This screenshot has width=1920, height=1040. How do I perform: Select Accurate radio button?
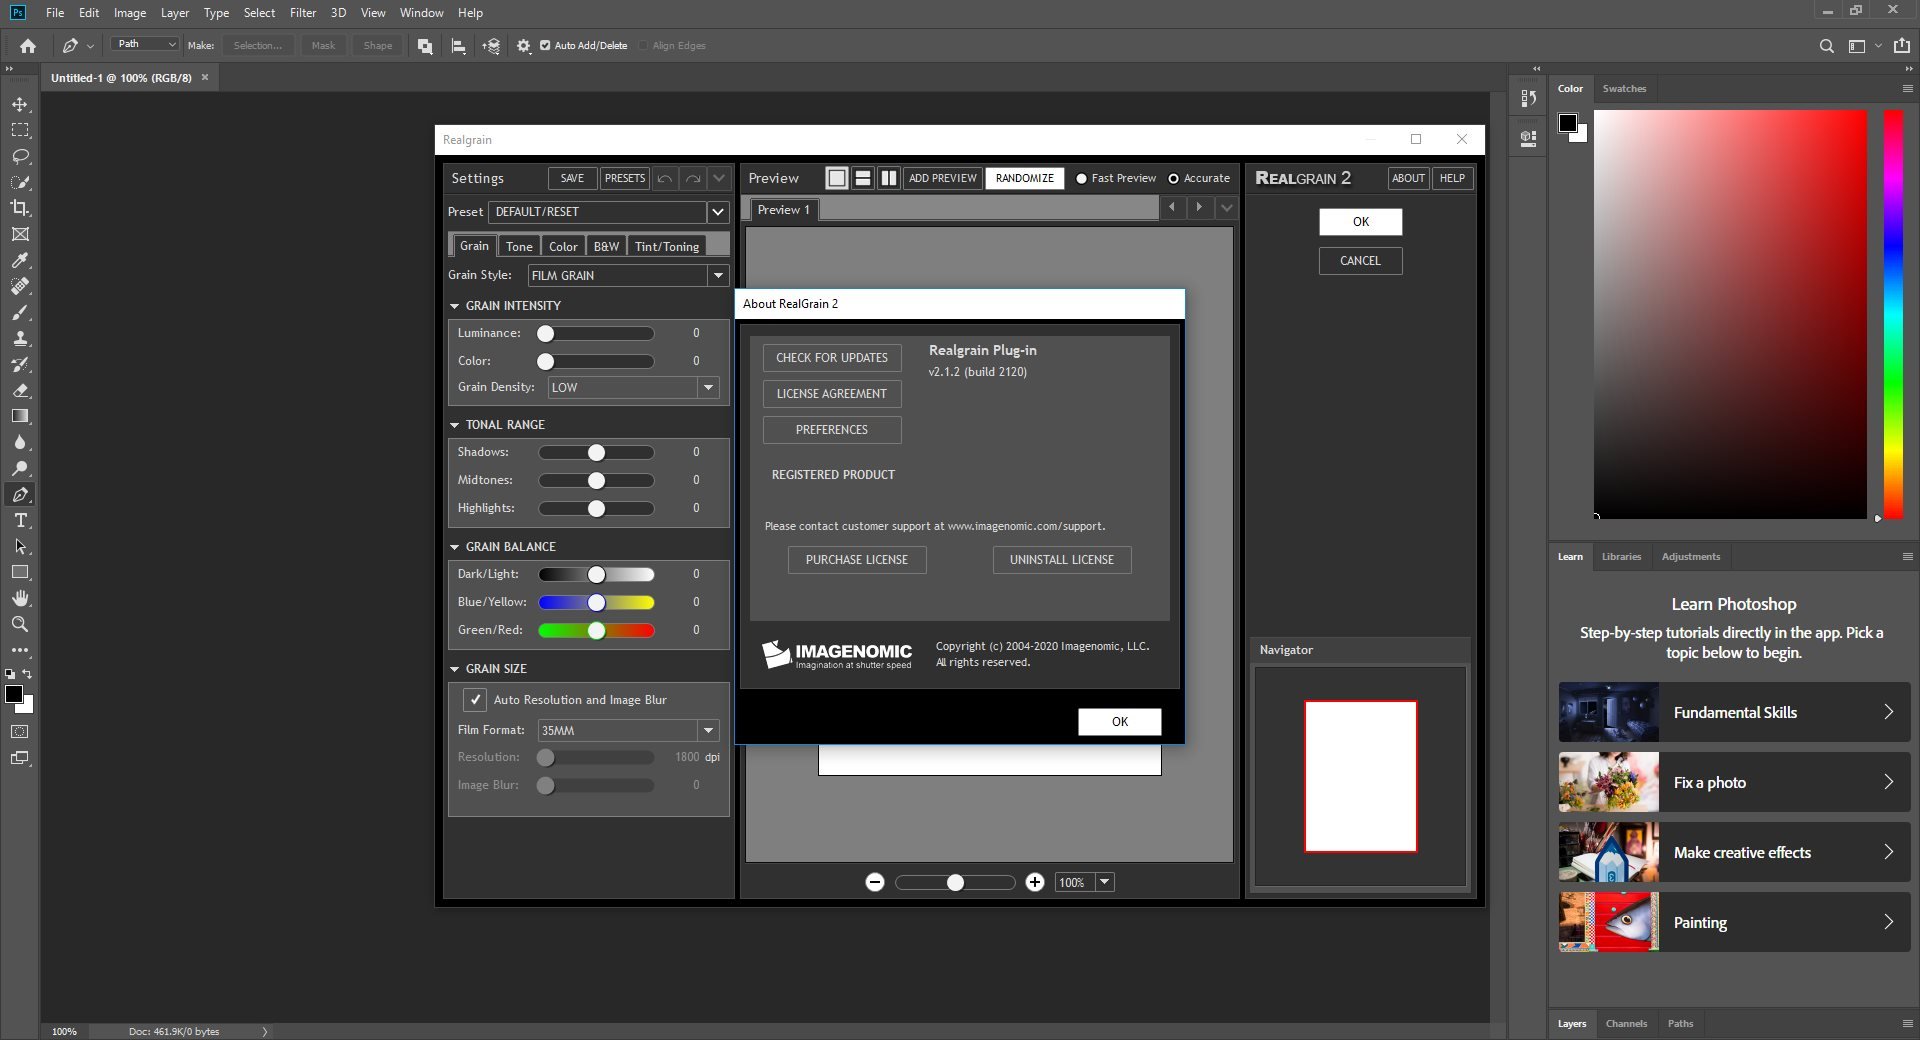tap(1173, 178)
